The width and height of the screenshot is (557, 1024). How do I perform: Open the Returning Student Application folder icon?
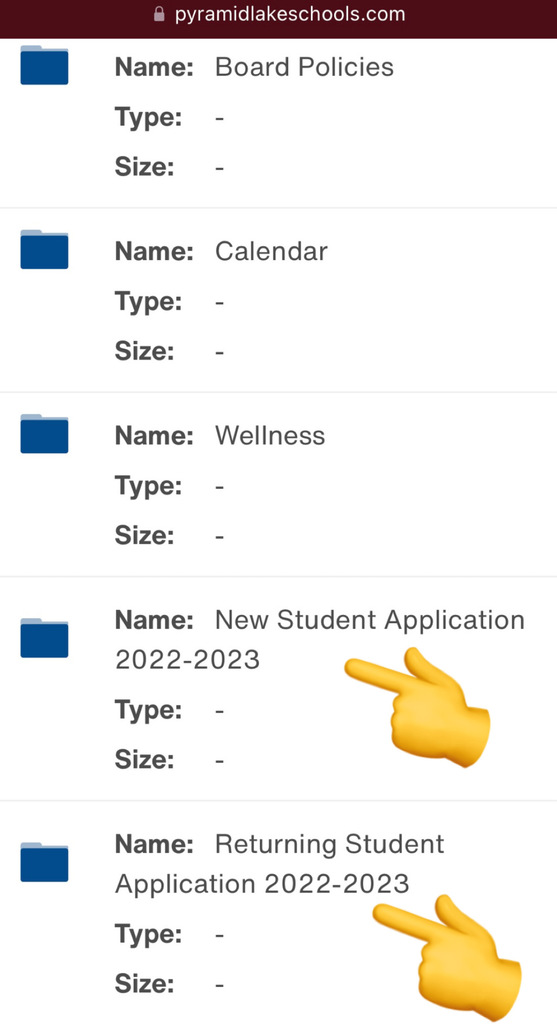pyautogui.click(x=44, y=862)
